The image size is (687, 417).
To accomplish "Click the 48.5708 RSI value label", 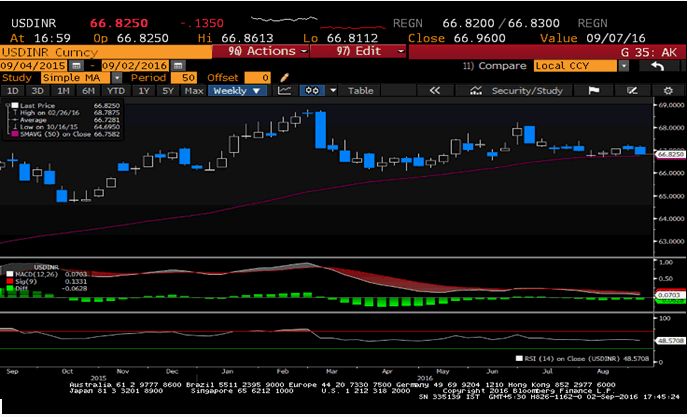I will tap(670, 340).
